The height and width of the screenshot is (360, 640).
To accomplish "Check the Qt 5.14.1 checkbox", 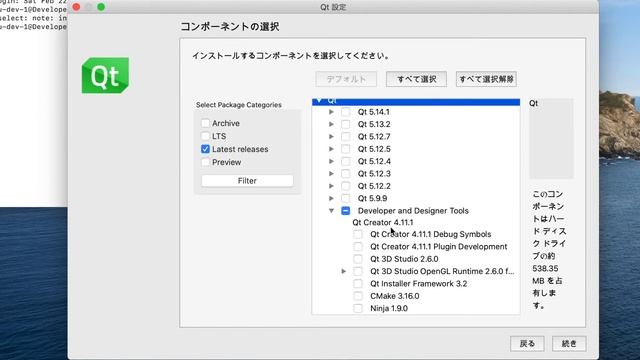I will 345,112.
